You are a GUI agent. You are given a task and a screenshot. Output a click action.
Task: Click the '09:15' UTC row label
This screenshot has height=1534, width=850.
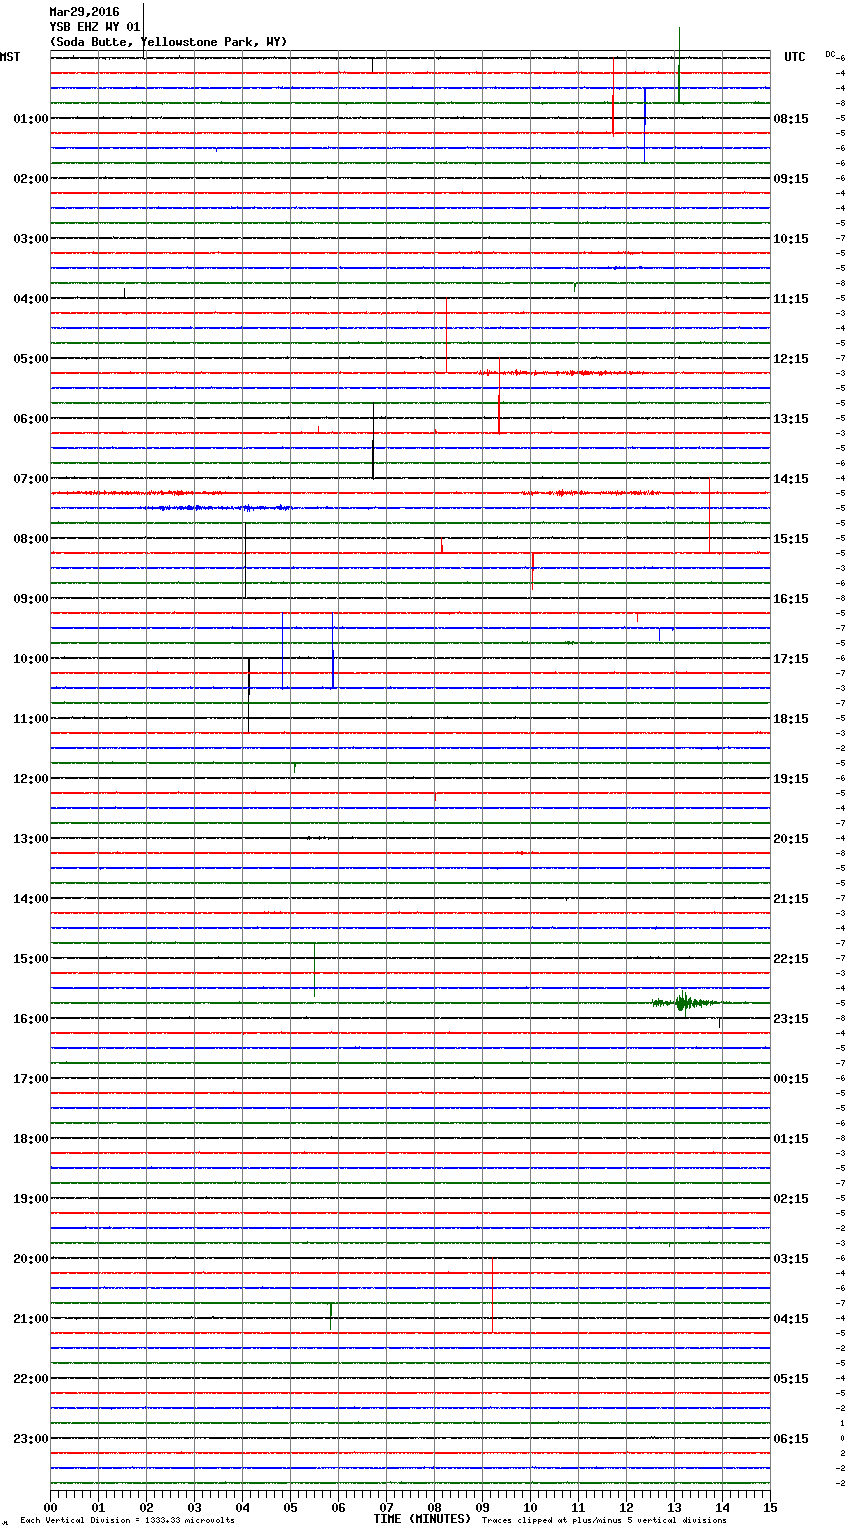click(x=791, y=179)
